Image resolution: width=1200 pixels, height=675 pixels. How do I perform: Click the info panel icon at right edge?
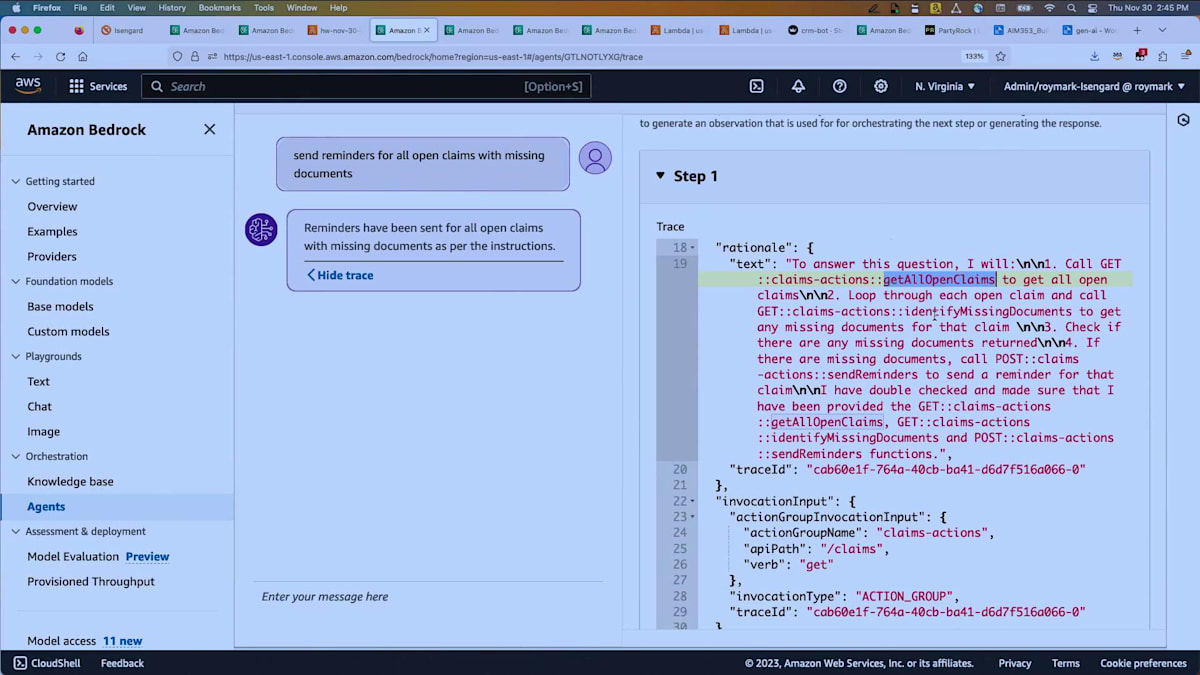1183,119
